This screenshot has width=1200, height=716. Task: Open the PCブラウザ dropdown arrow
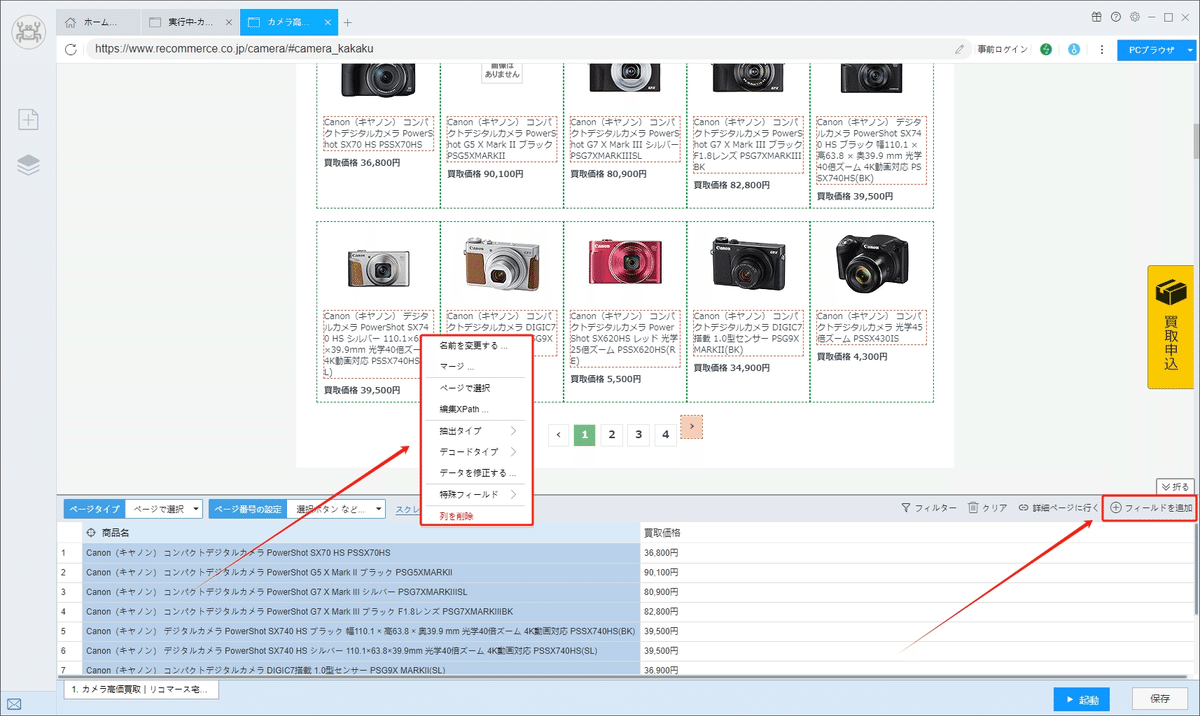click(1190, 49)
